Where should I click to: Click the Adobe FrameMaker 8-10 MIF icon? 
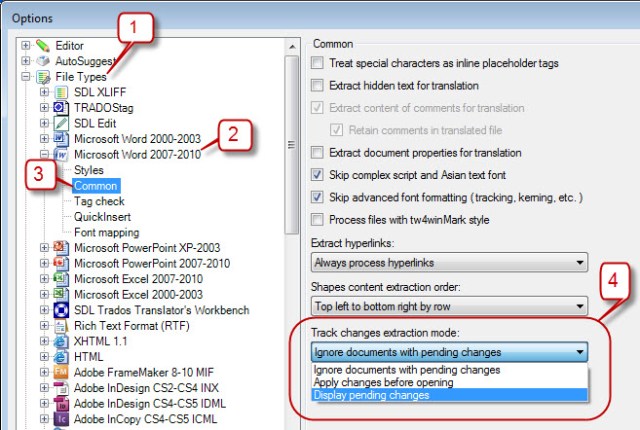coord(59,371)
